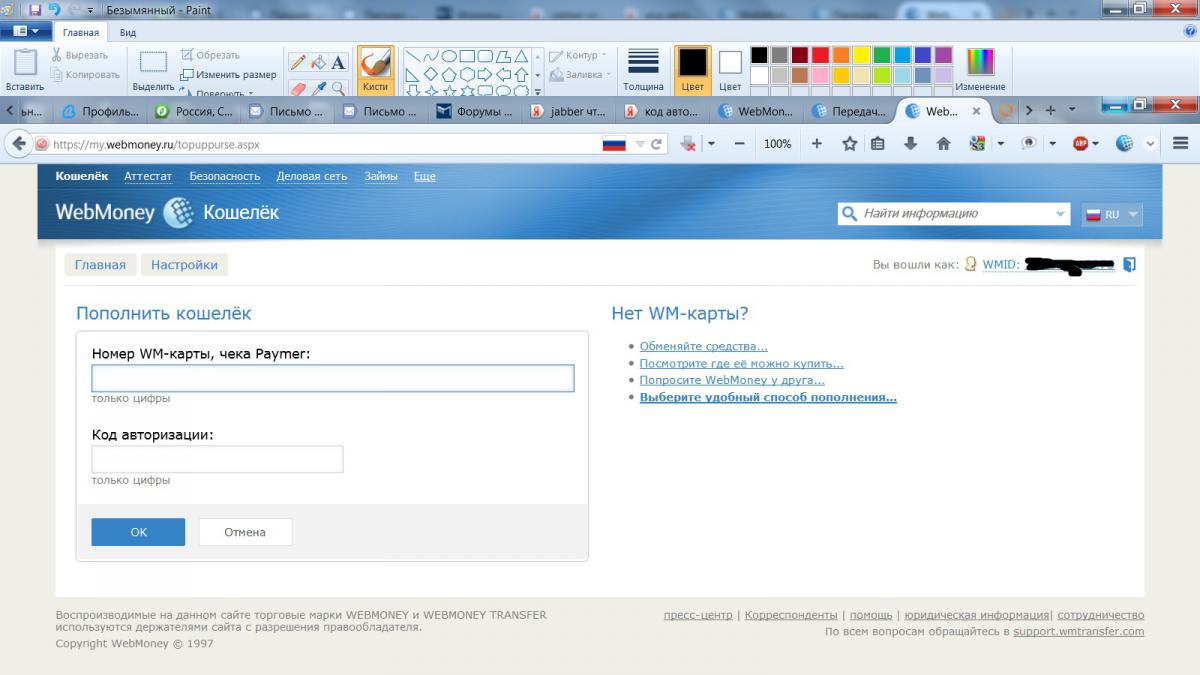This screenshot has width=1200, height=675.
Task: Open the Paint file menu dropdown
Action: (26, 32)
